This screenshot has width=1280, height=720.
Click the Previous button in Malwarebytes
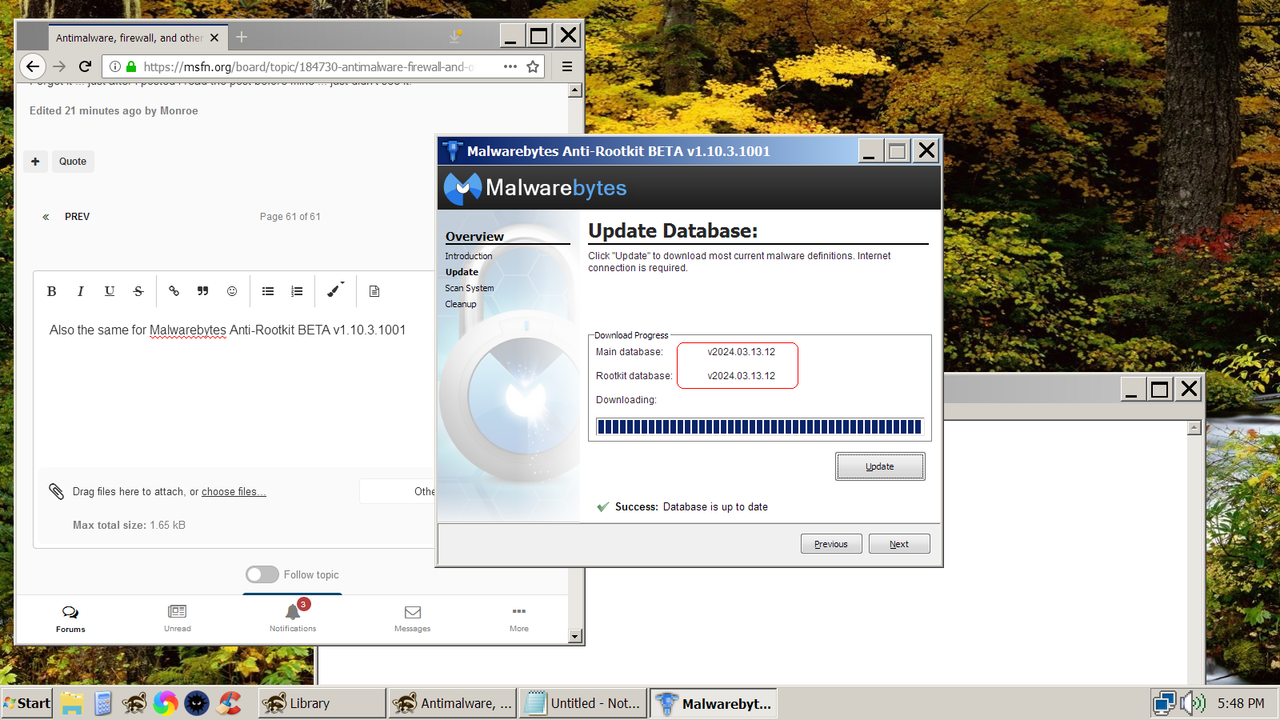pyautogui.click(x=831, y=544)
